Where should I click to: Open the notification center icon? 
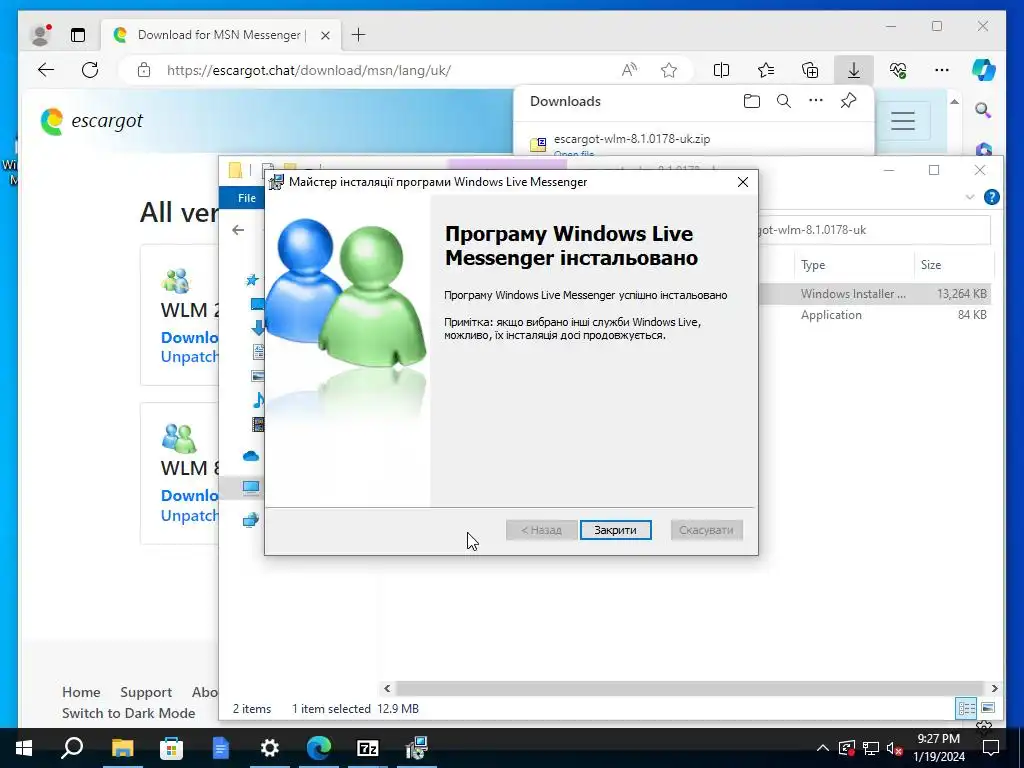coord(991,748)
